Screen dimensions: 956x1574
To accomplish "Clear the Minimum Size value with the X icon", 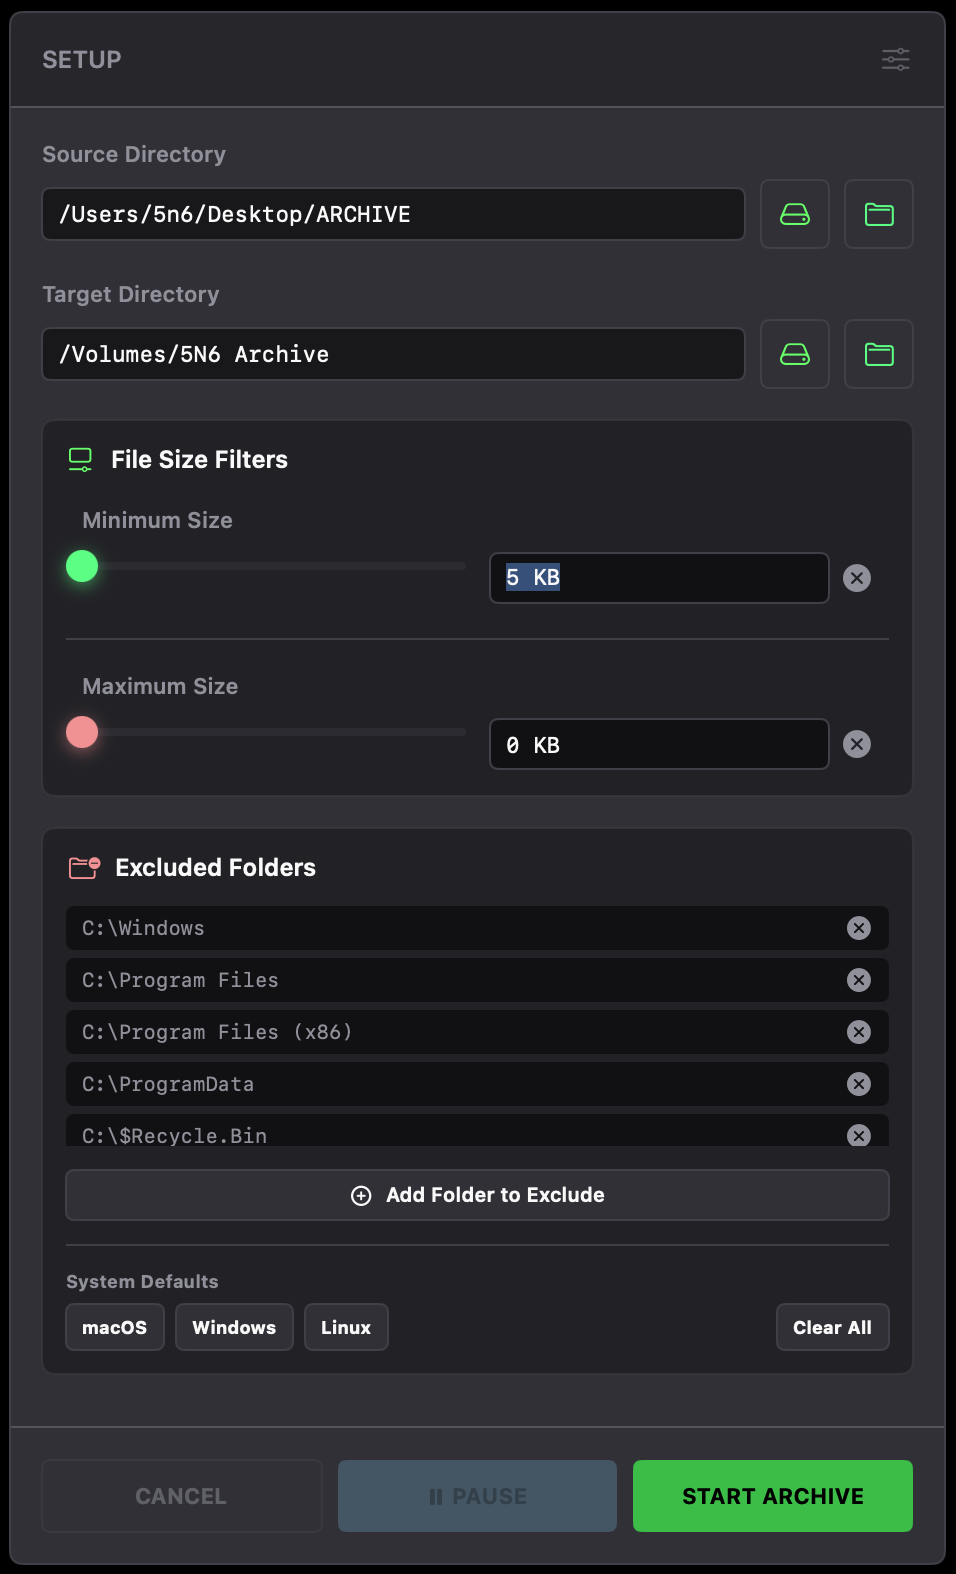I will point(856,578).
